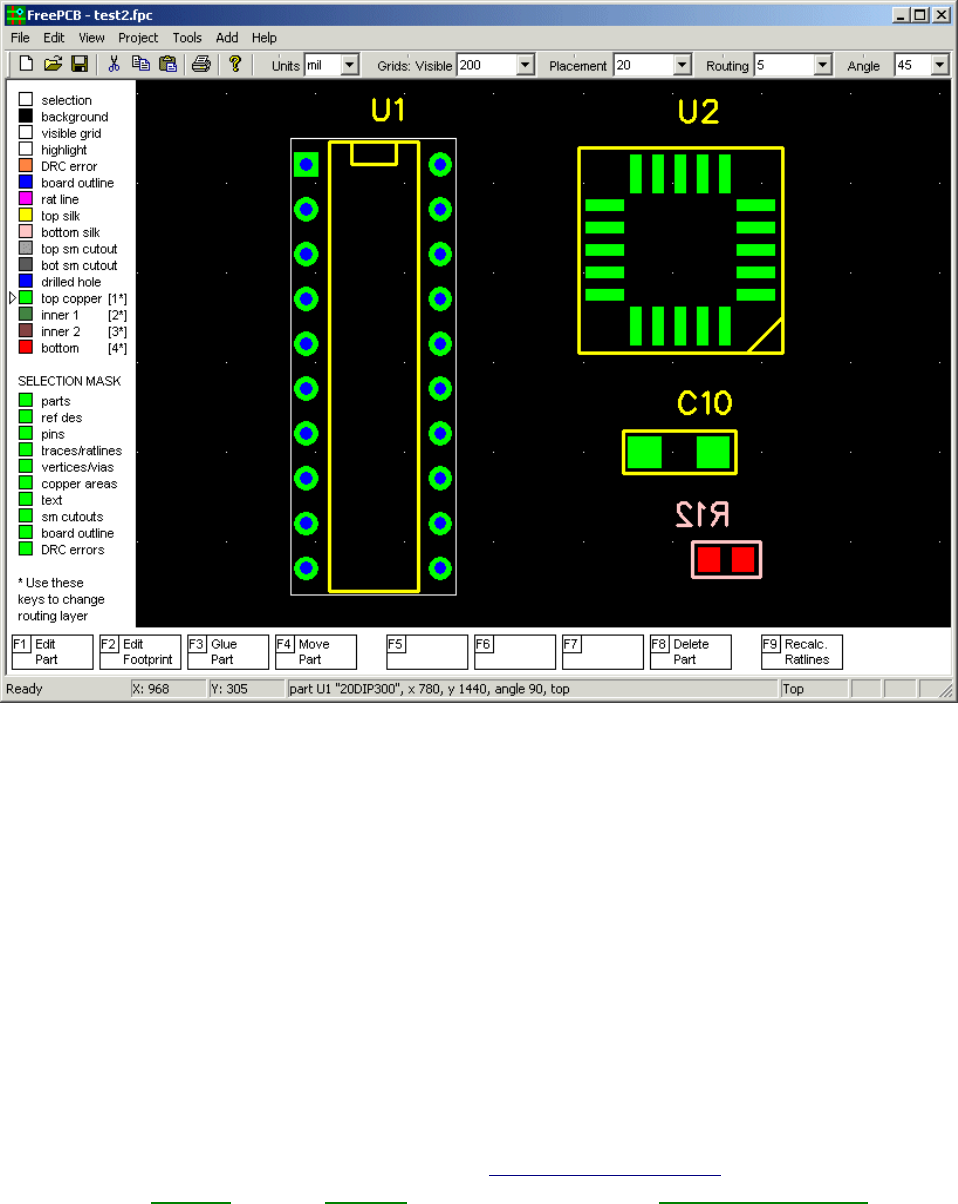The image size is (958, 1204).
Task: Toggle the text selection mask
Action: pos(26,500)
